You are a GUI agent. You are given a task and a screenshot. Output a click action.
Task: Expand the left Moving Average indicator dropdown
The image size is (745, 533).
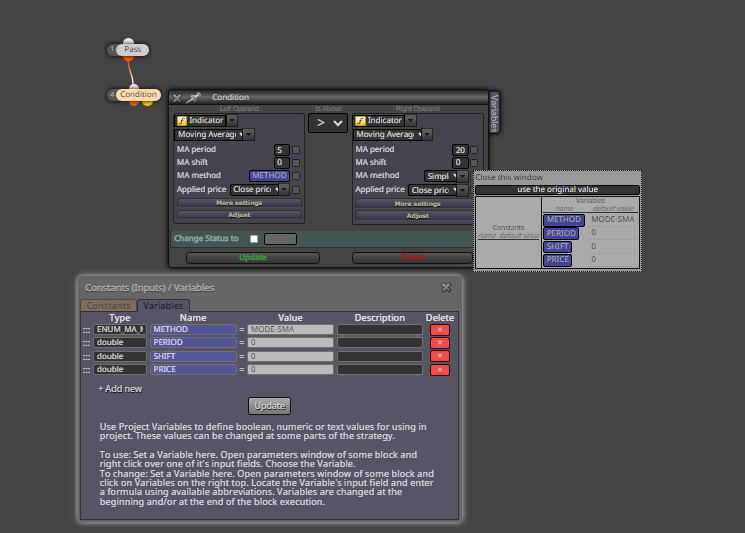click(249, 134)
